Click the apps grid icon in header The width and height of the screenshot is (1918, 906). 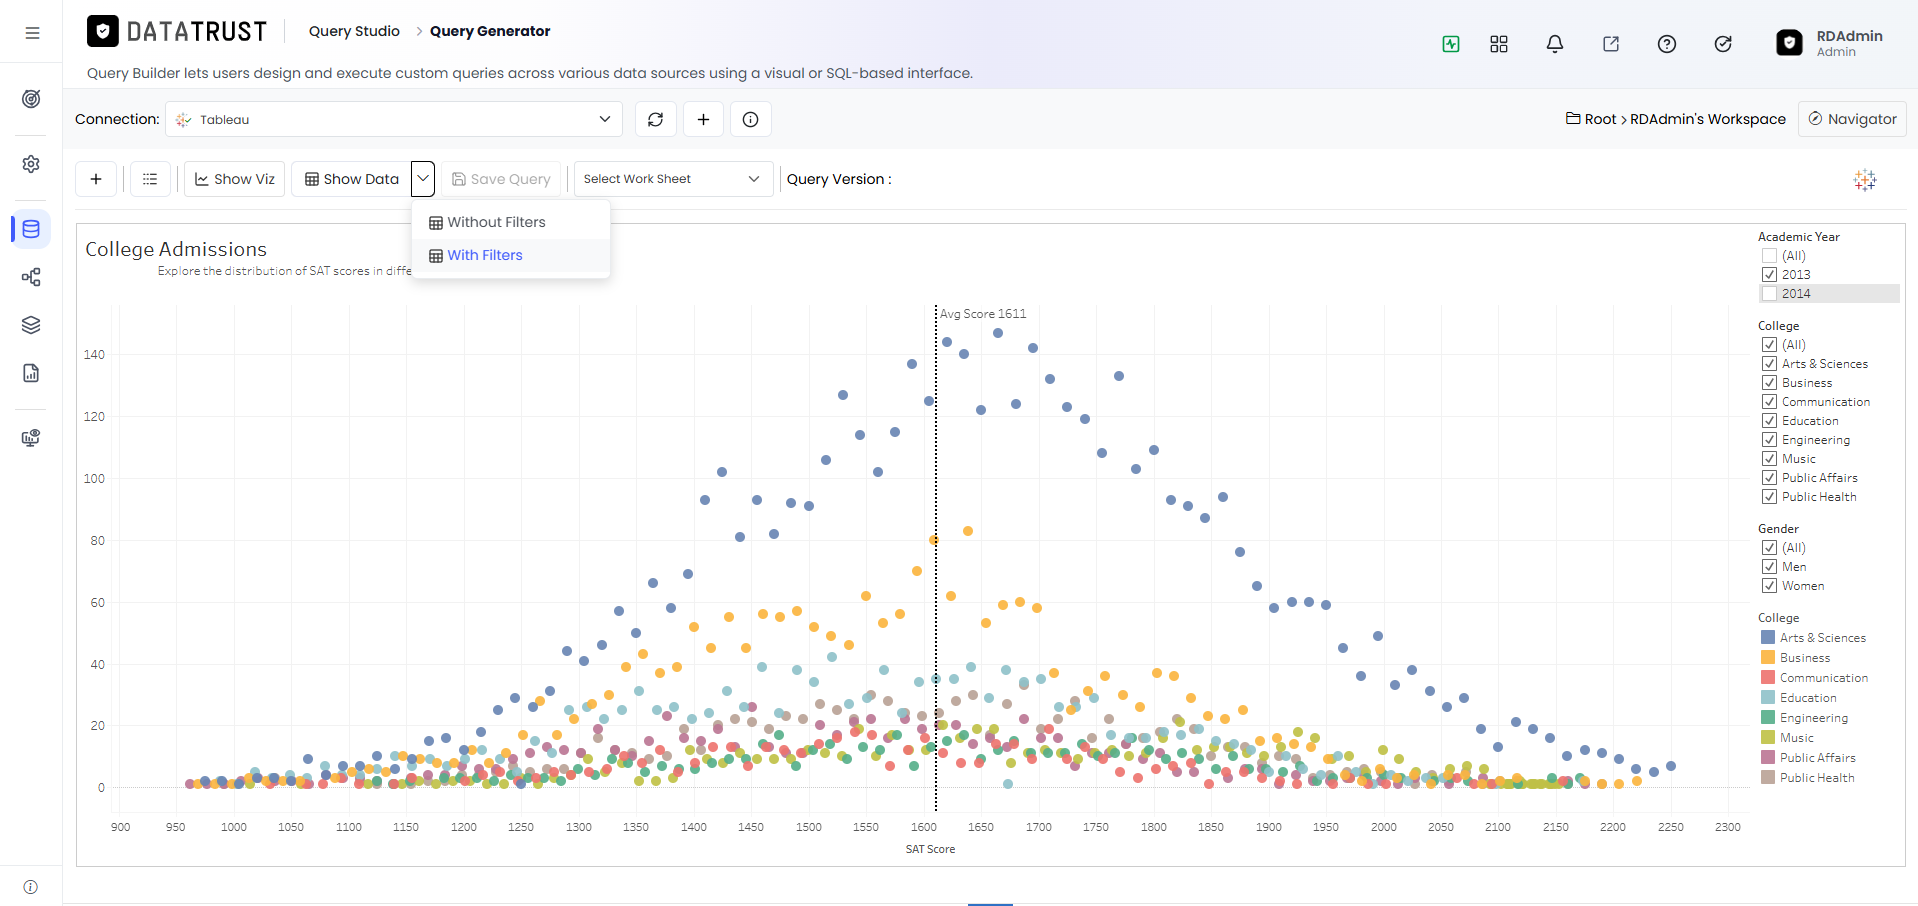point(1498,44)
